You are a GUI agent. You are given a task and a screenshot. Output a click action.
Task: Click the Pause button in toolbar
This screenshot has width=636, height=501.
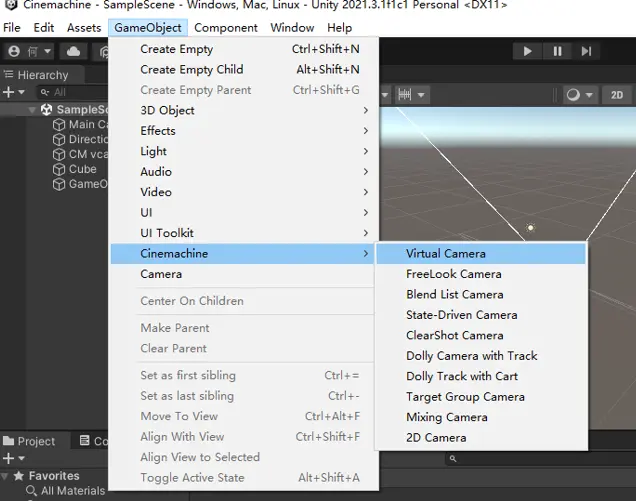click(557, 51)
